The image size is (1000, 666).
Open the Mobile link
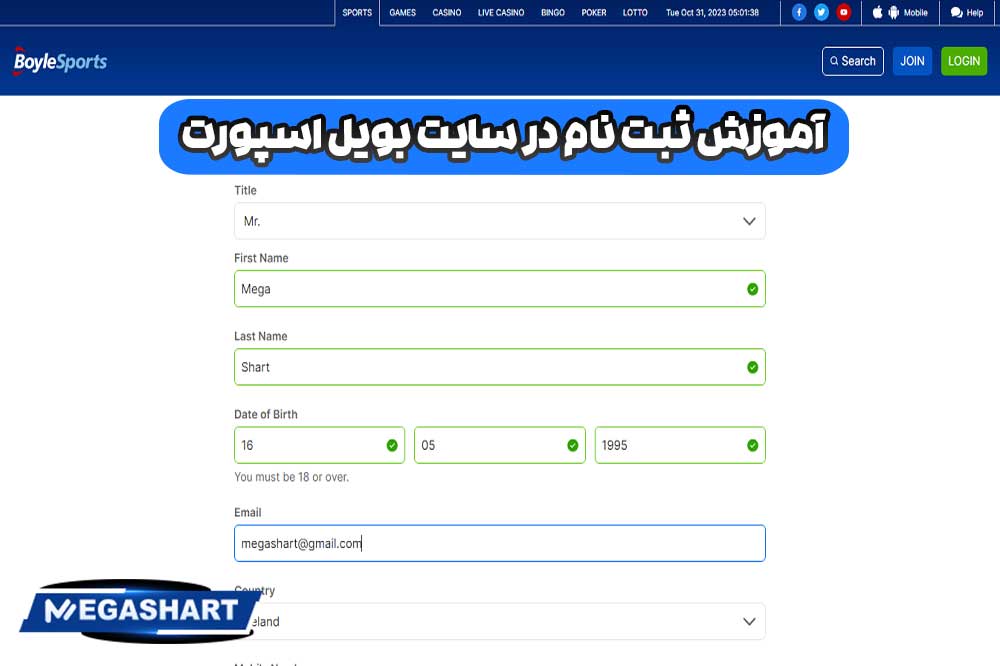click(x=915, y=12)
